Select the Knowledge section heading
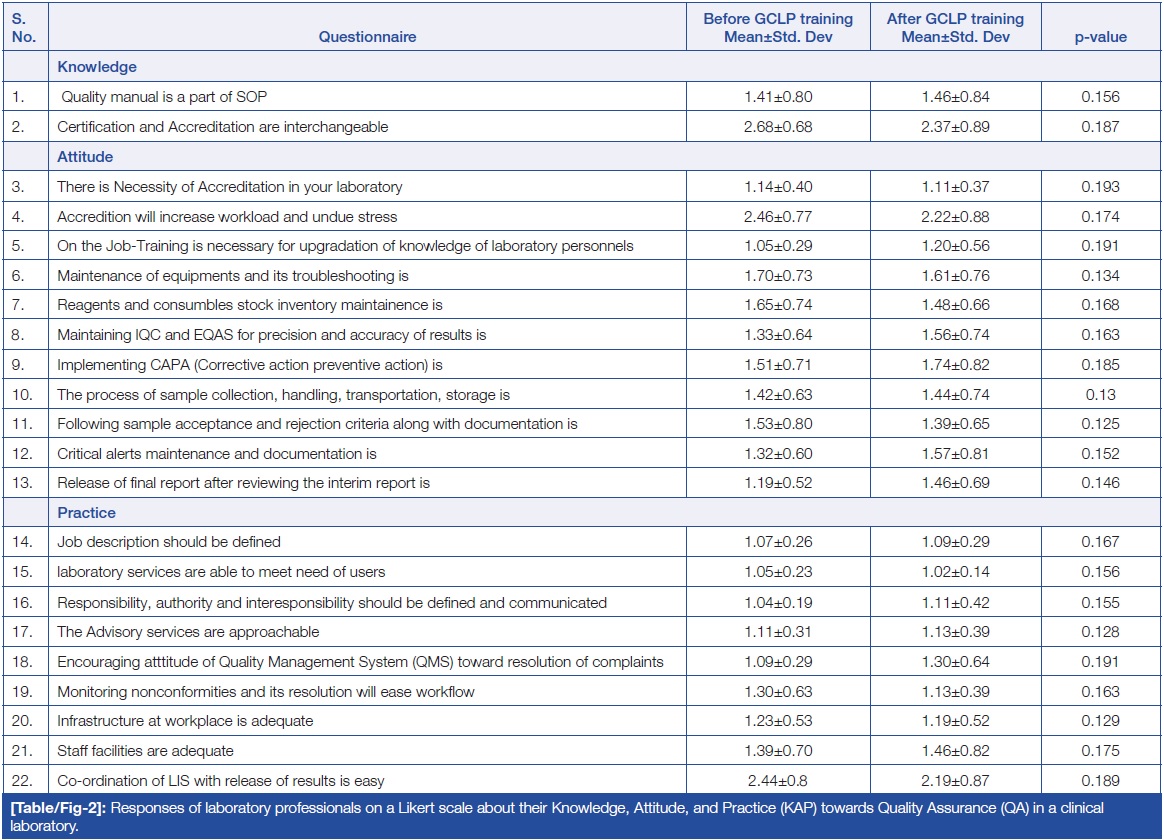 point(97,67)
